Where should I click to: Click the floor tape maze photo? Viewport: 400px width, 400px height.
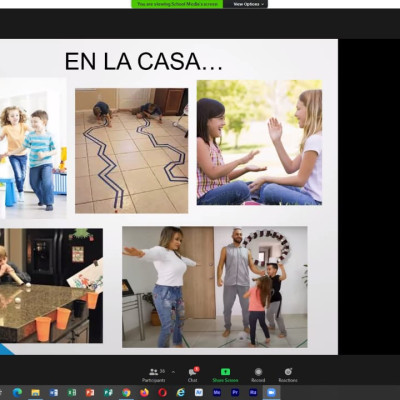pyautogui.click(x=131, y=151)
